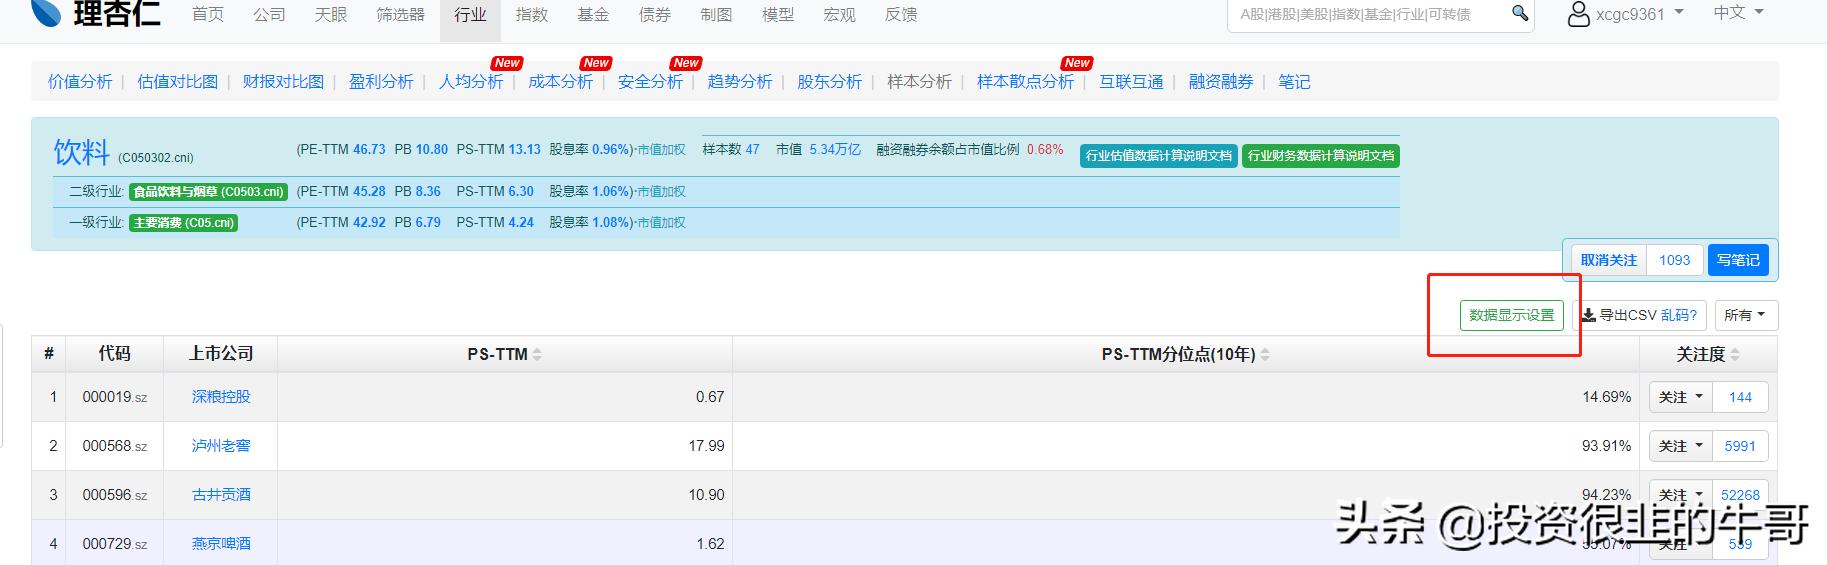Viewport: 1827px width, 565px height.
Task: Click 导出CSV export button
Action: click(x=1619, y=315)
